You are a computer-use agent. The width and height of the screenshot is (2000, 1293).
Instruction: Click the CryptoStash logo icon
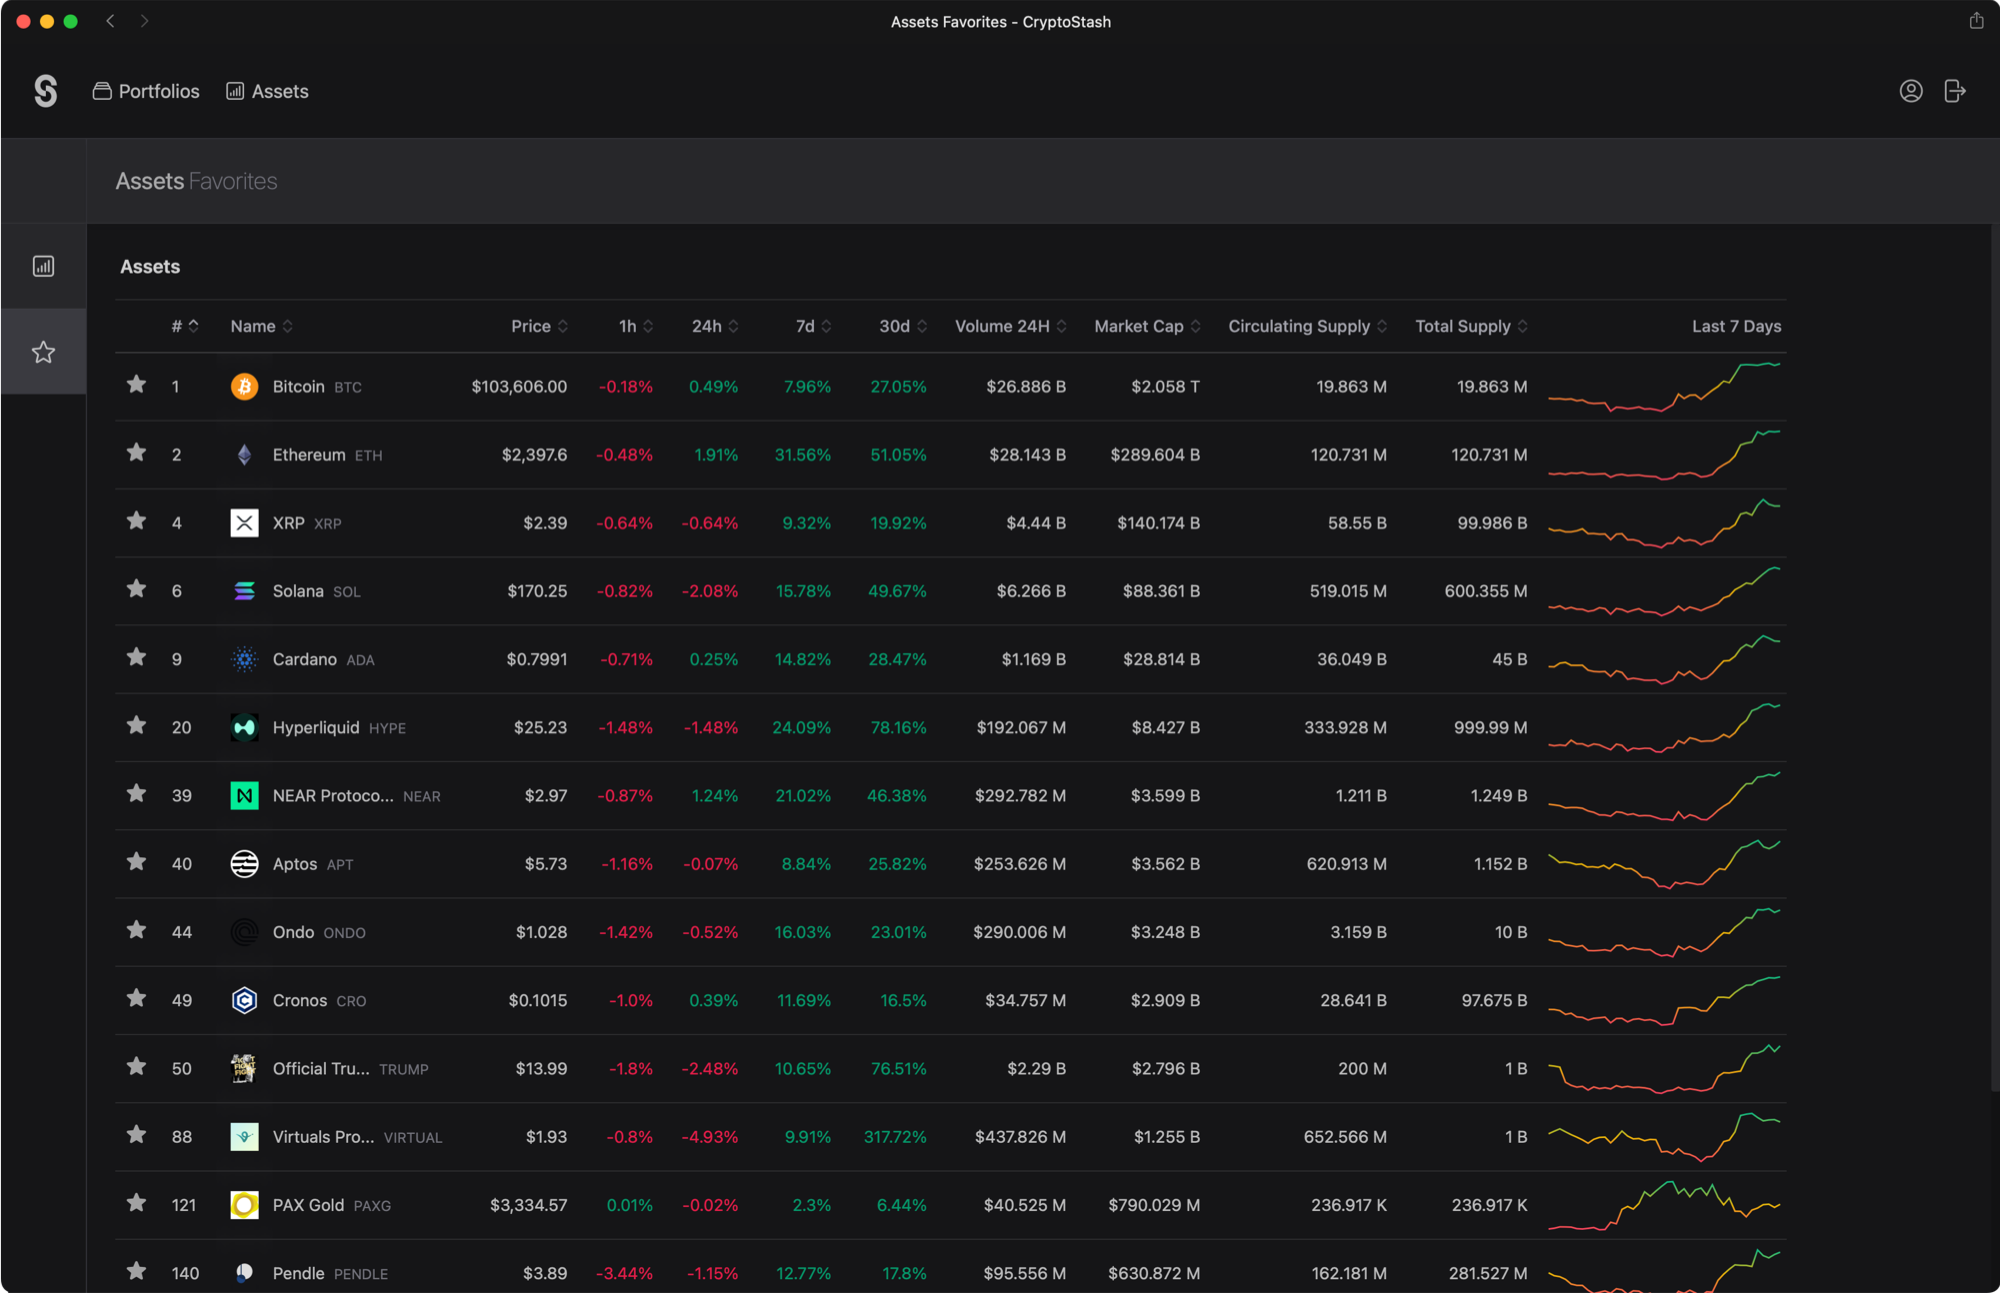click(46, 91)
